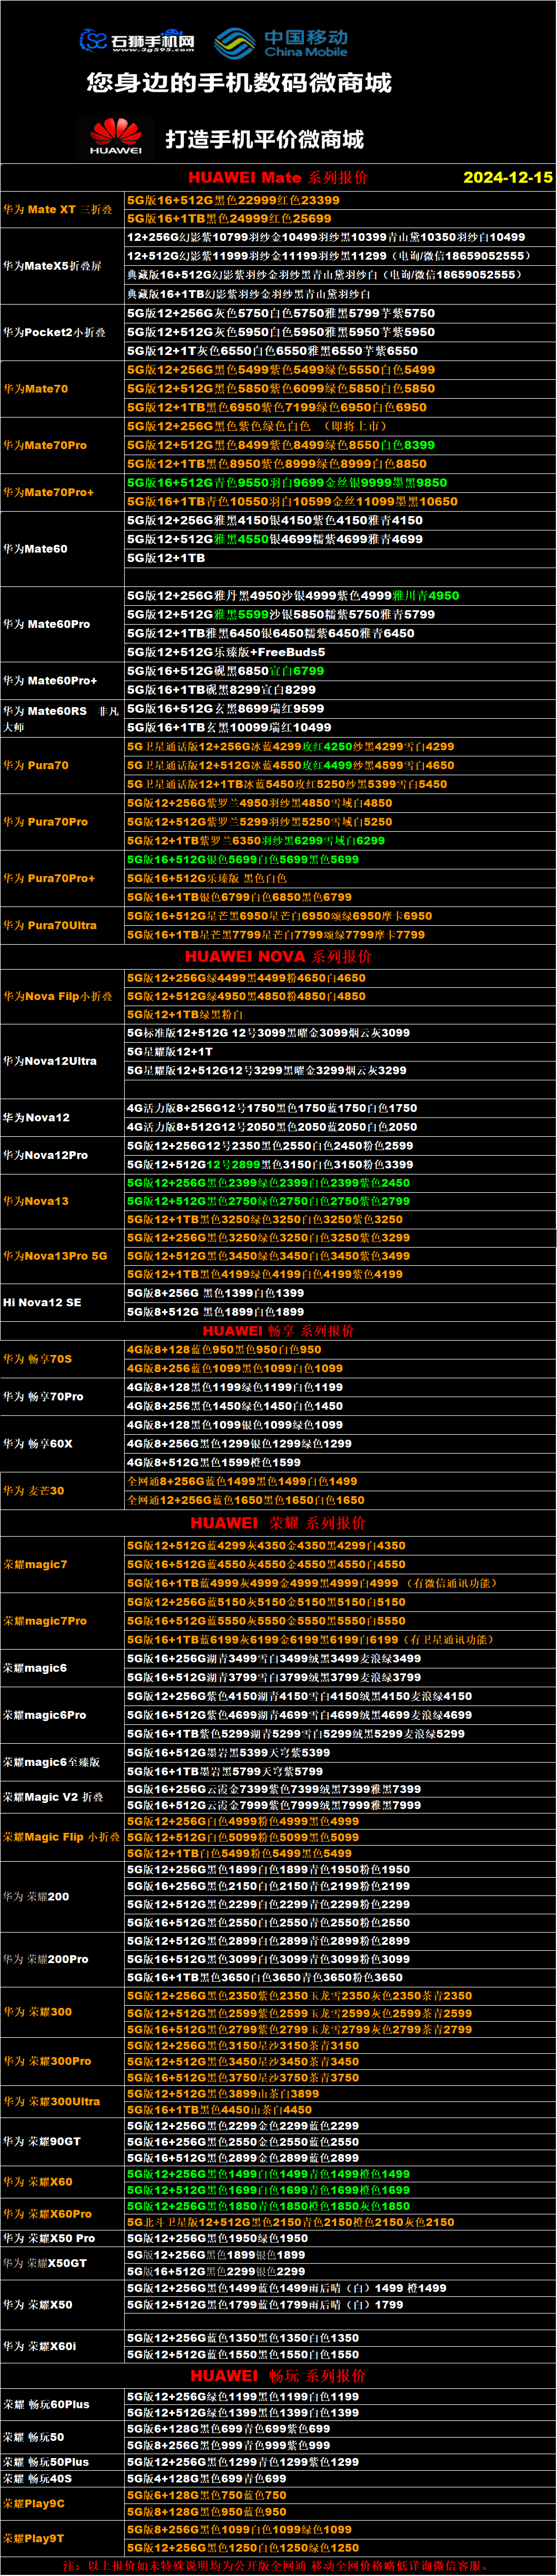Click the 华为 Pura70Ultra model cell
The height and width of the screenshot is (2576, 557).
[63, 925]
